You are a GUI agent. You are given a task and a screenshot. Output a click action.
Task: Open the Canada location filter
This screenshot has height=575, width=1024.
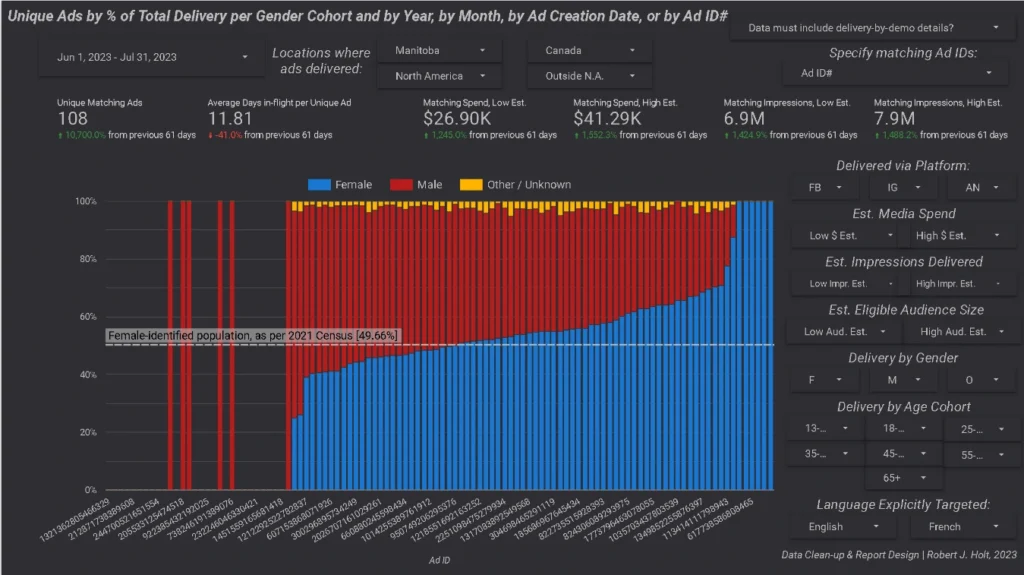[x=589, y=49]
